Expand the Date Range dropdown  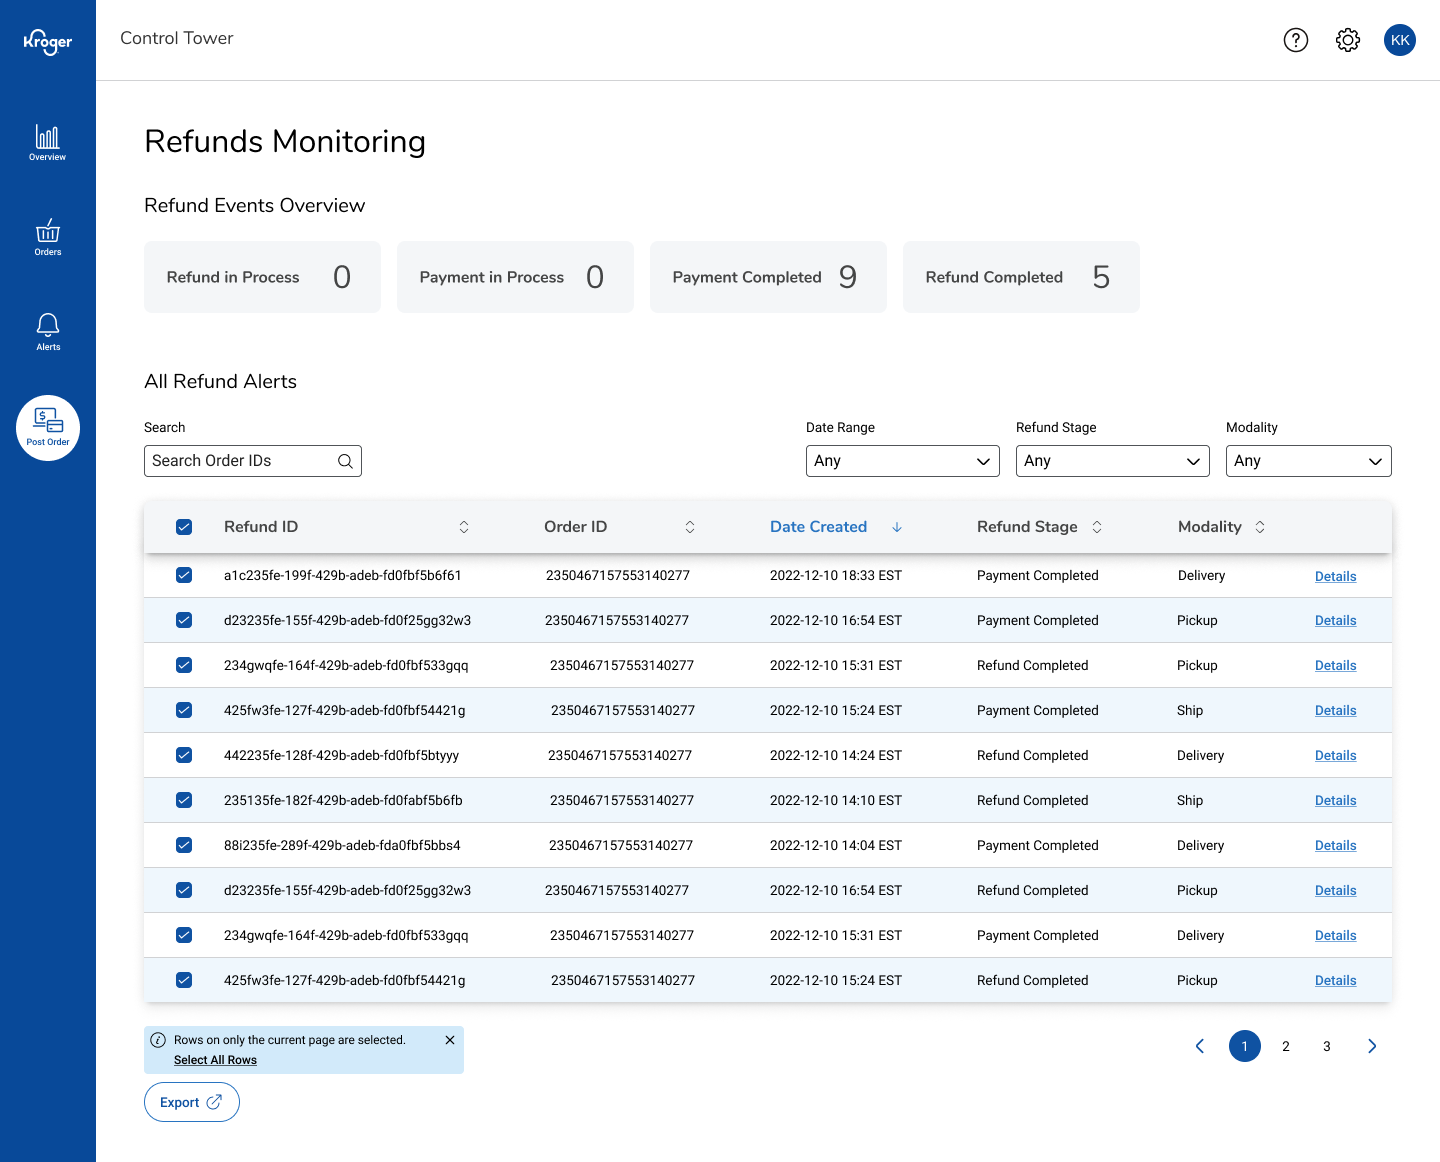tap(902, 461)
